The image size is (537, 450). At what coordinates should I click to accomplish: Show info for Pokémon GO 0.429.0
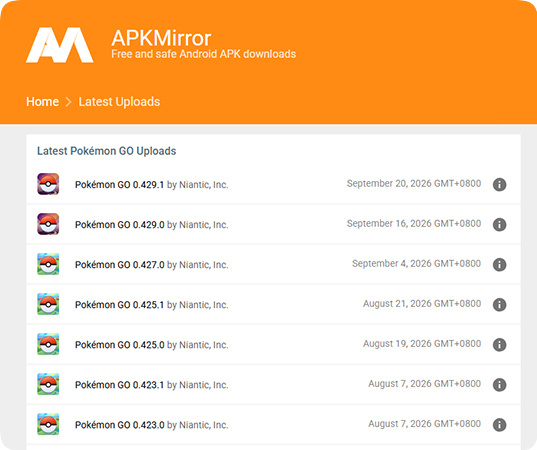499,225
